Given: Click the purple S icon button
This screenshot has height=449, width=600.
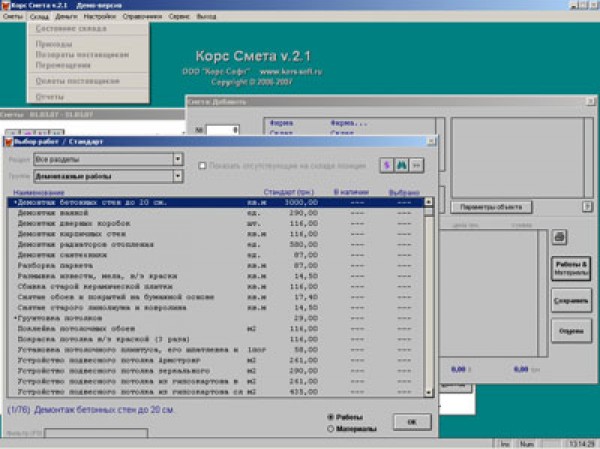Looking at the screenshot, I should tap(385, 164).
